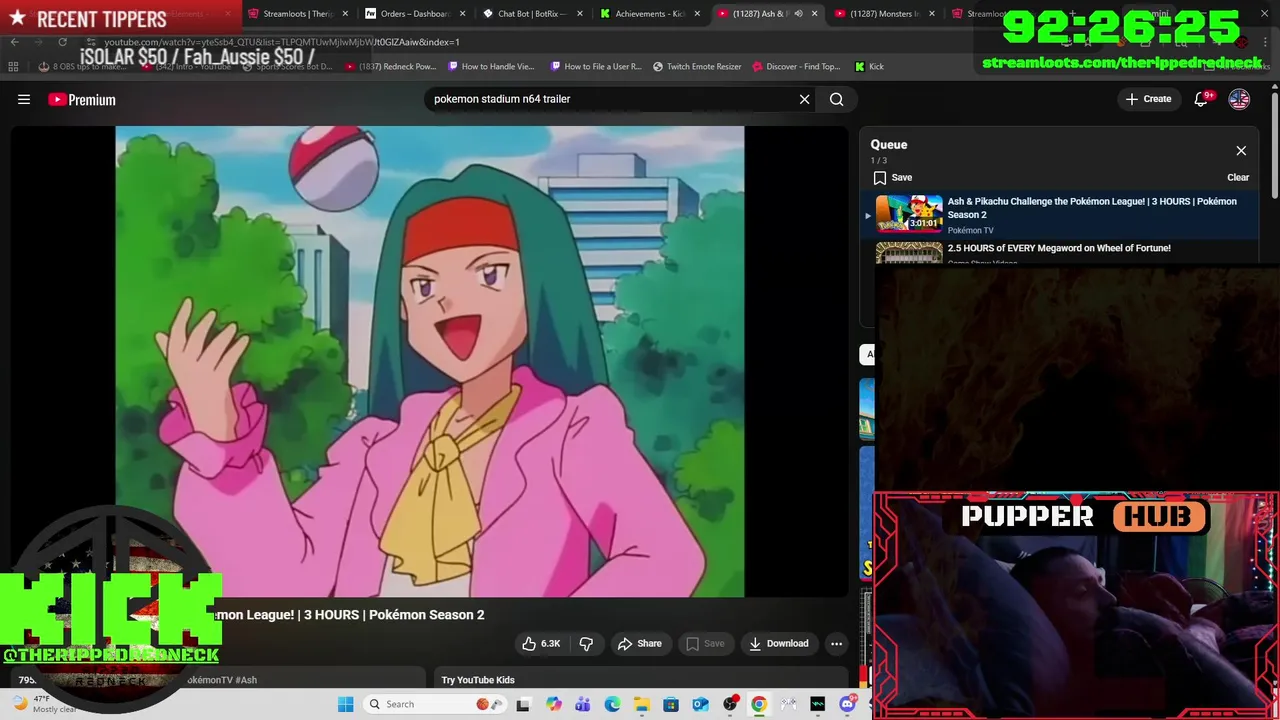
Task: Open the Twitch Emote Resizer bookmark
Action: (697, 66)
